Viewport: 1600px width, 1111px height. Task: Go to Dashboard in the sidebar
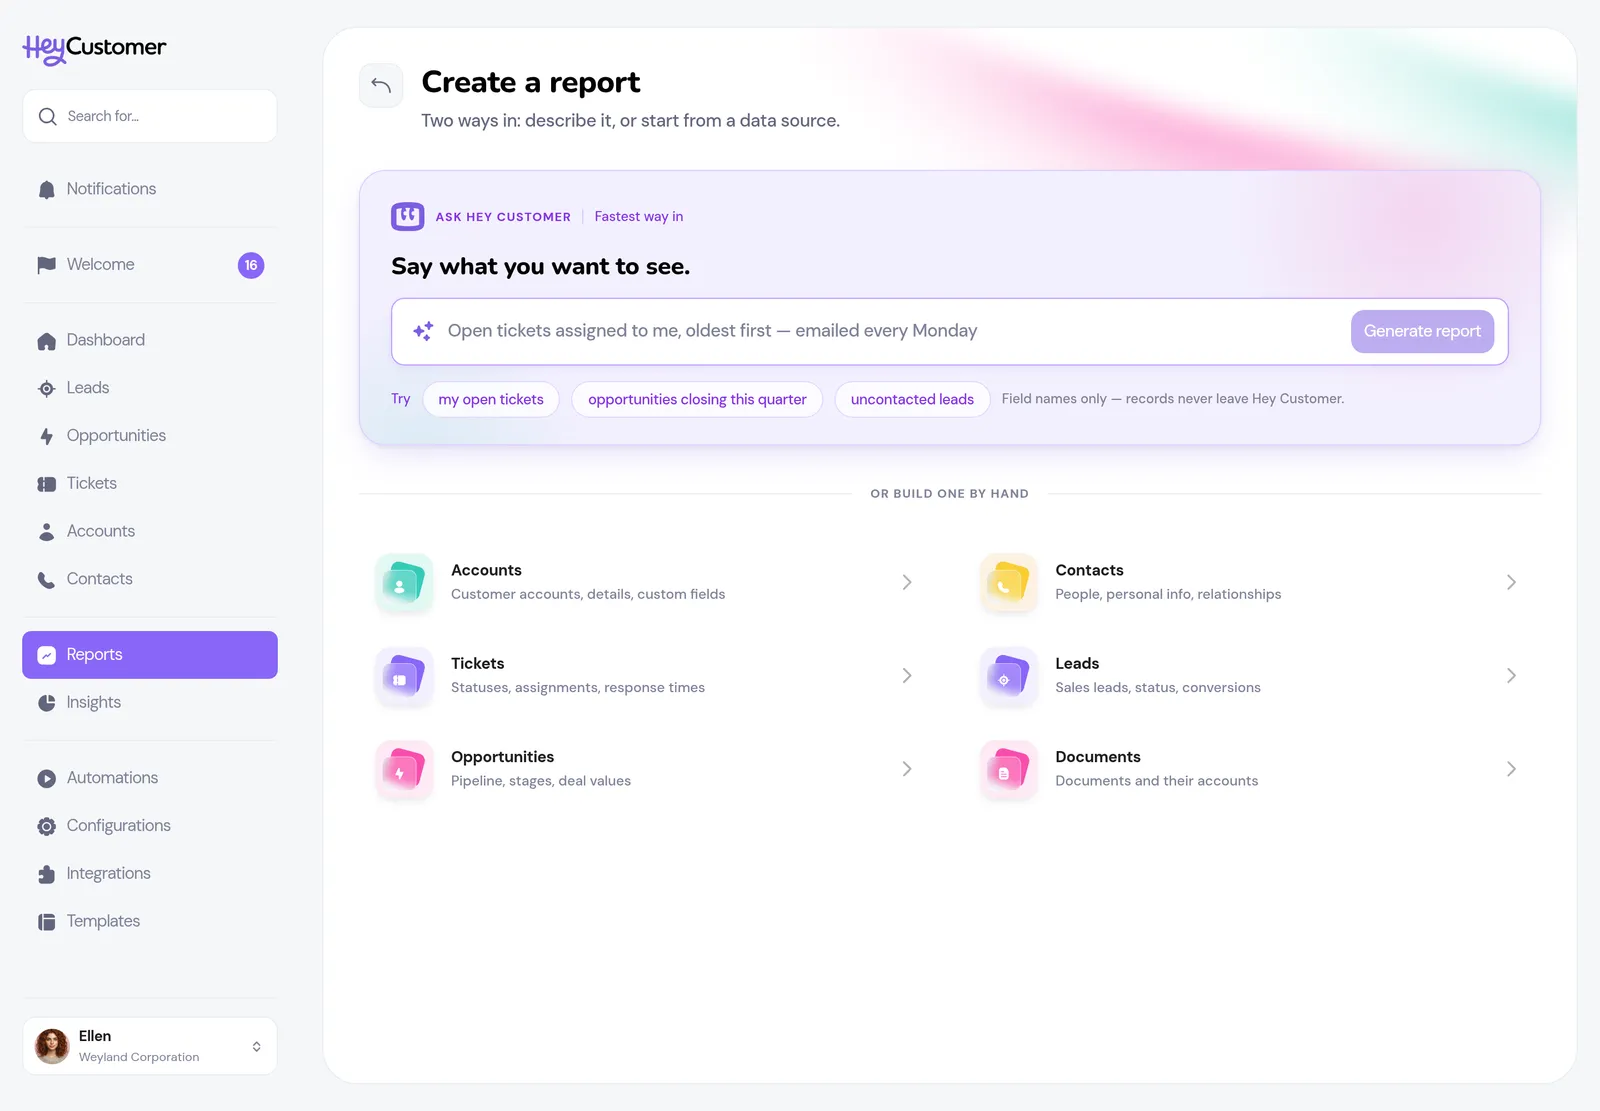pyautogui.click(x=150, y=340)
